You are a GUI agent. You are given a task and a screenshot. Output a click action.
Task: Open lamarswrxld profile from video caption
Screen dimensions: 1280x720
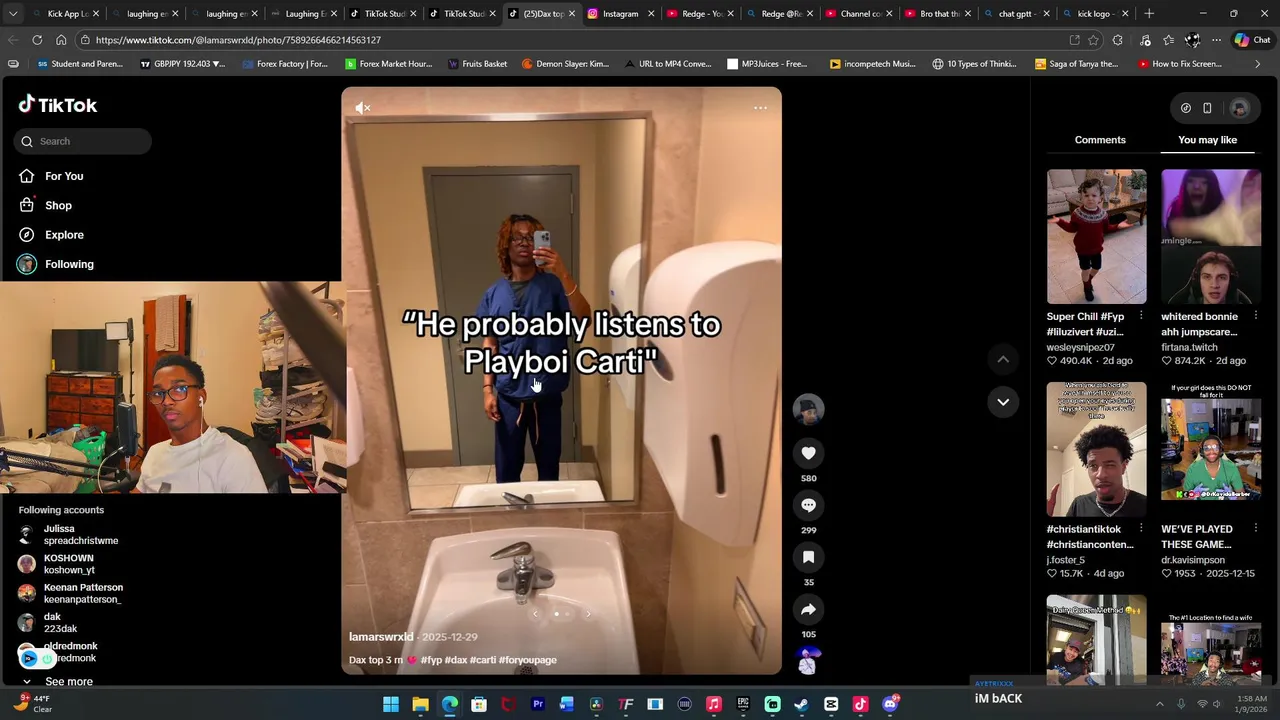click(381, 637)
